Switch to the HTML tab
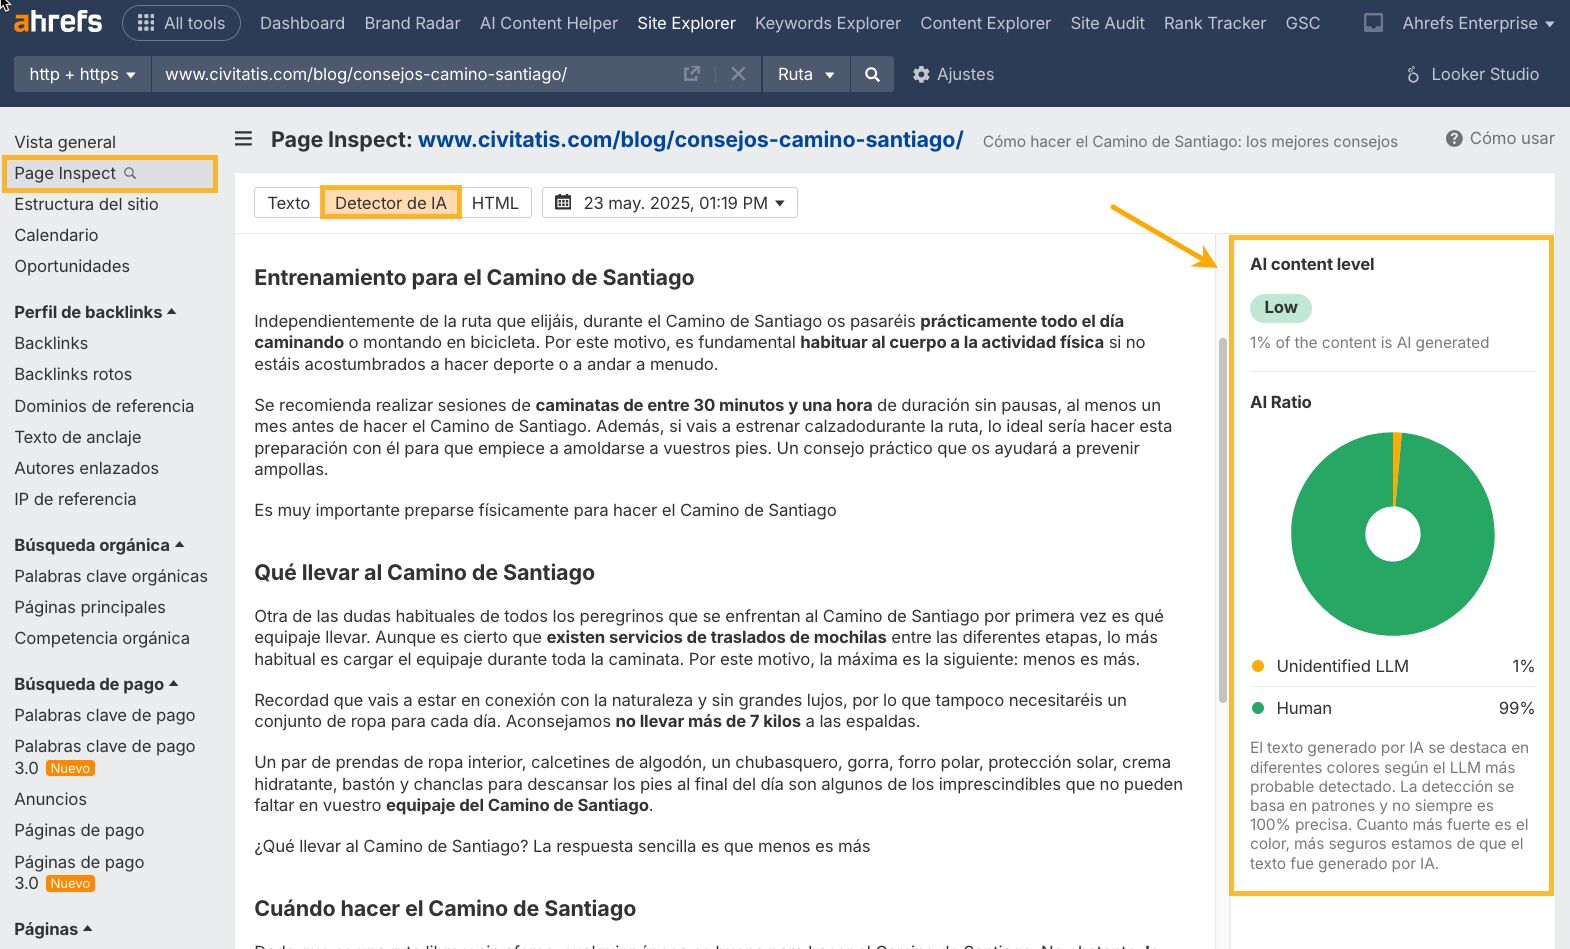Image resolution: width=1570 pixels, height=949 pixels. tap(495, 203)
